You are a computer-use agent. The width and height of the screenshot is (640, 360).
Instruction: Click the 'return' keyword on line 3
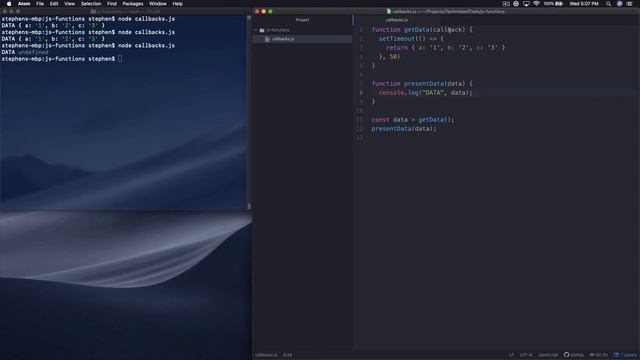tap(397, 48)
